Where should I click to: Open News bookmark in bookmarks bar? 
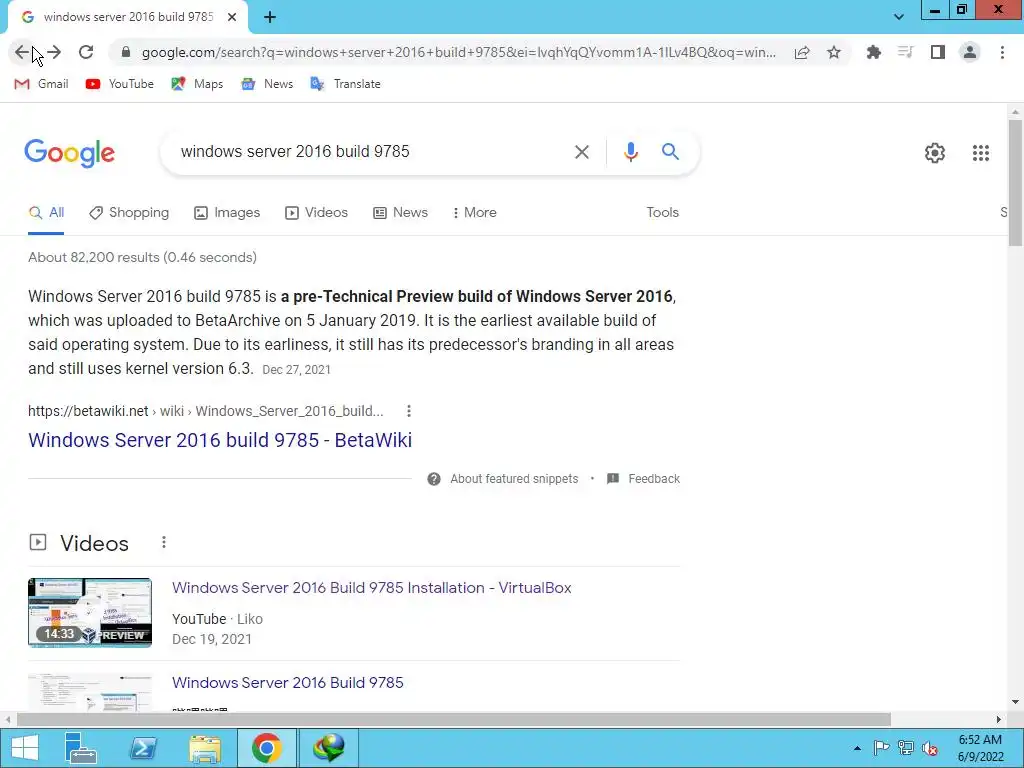pyautogui.click(x=267, y=84)
